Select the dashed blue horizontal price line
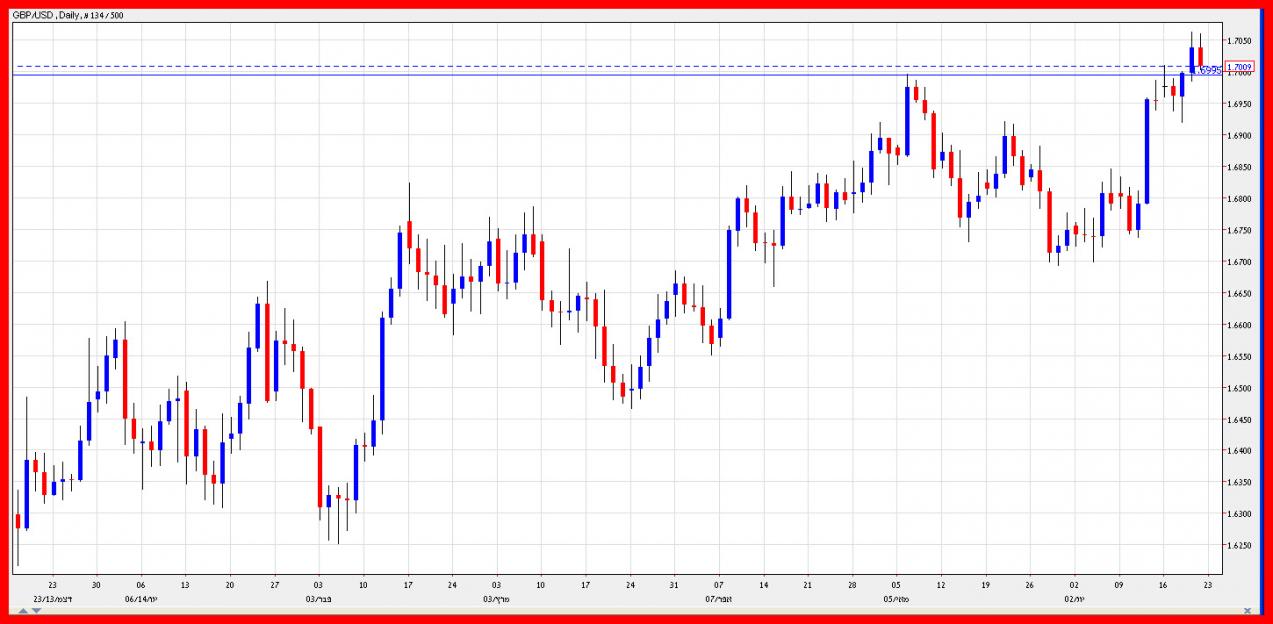Image resolution: width=1273 pixels, height=624 pixels. tap(600, 67)
